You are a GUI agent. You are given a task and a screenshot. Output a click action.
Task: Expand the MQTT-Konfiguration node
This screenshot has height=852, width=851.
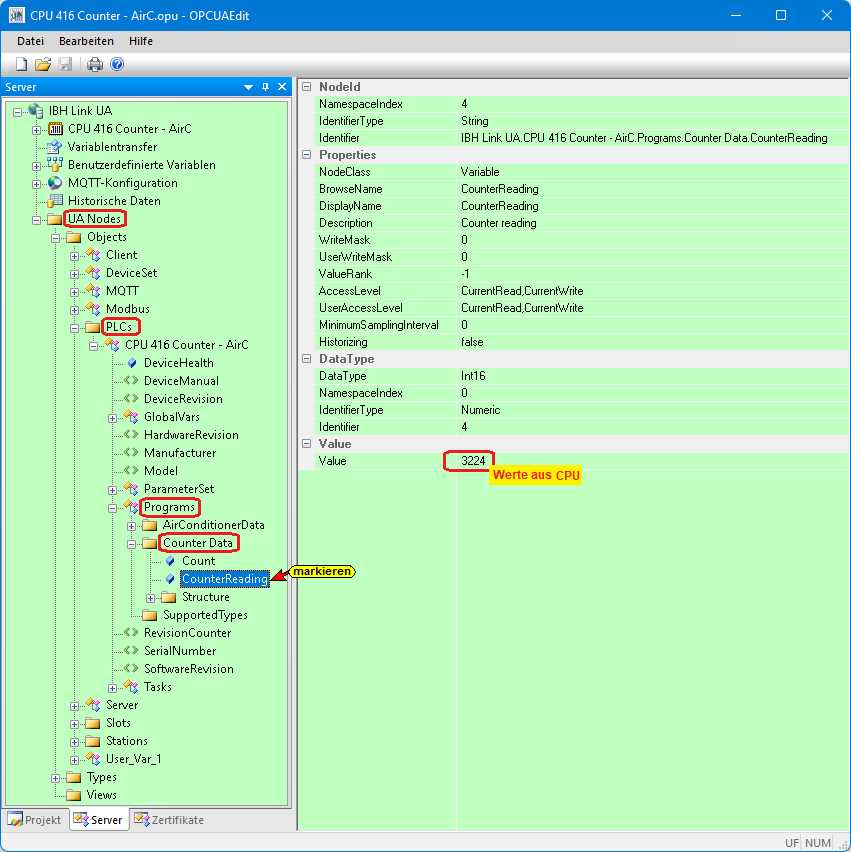point(36,184)
